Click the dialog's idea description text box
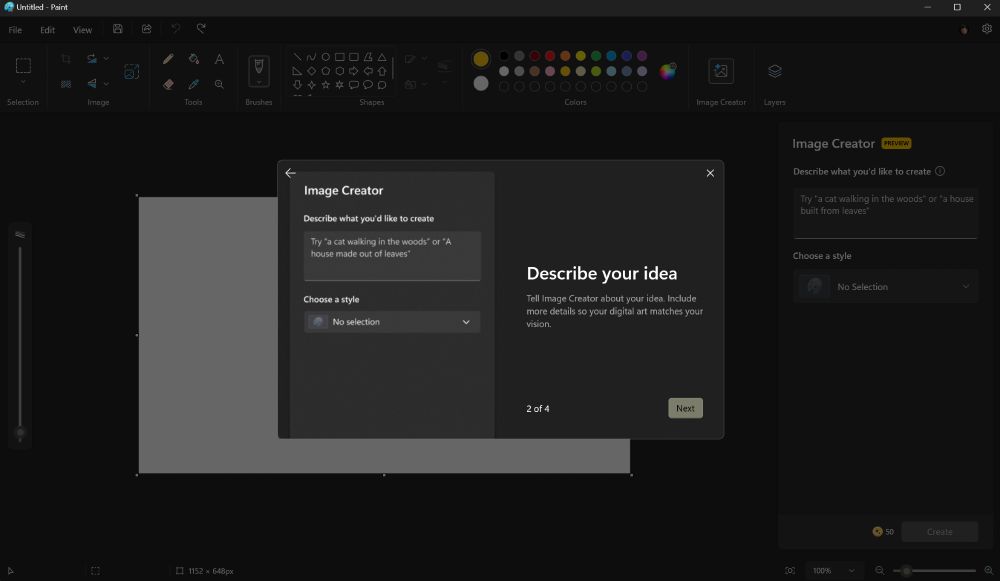The height and width of the screenshot is (581, 1000). [x=392, y=256]
